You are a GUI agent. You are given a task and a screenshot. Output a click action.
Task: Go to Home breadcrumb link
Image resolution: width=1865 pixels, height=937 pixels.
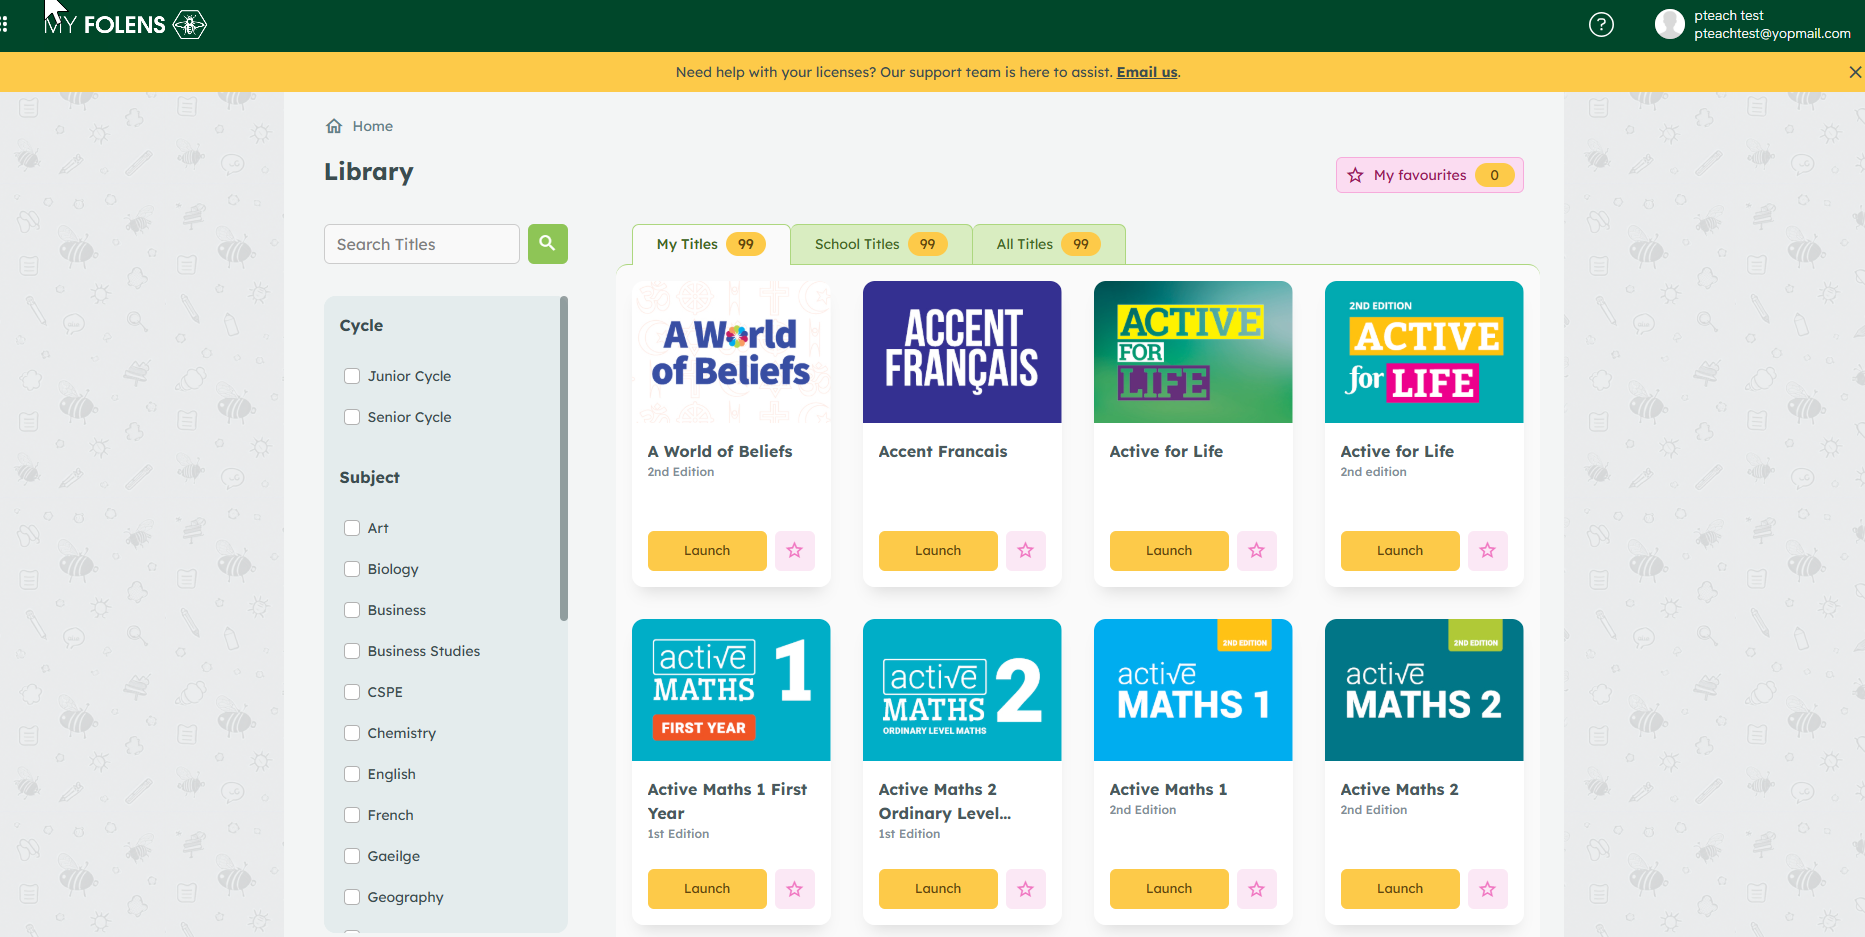(372, 126)
